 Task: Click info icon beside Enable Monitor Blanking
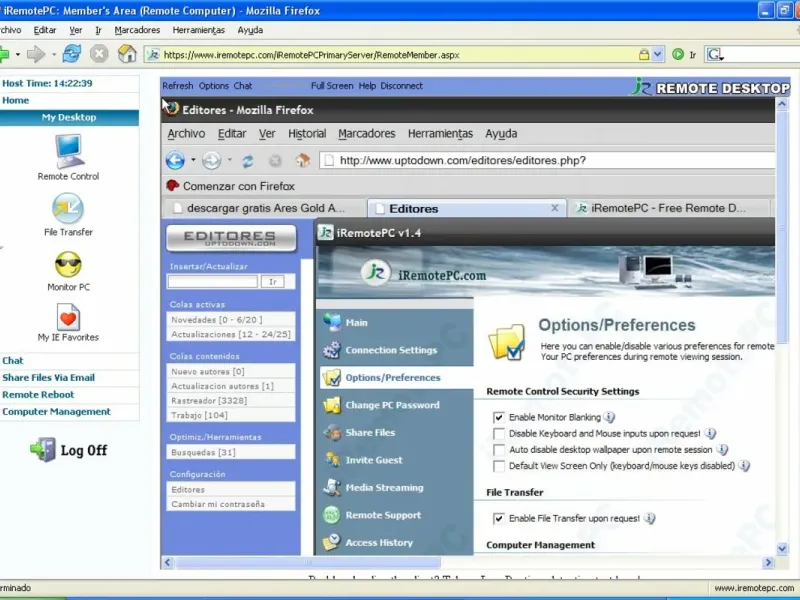tap(609, 417)
